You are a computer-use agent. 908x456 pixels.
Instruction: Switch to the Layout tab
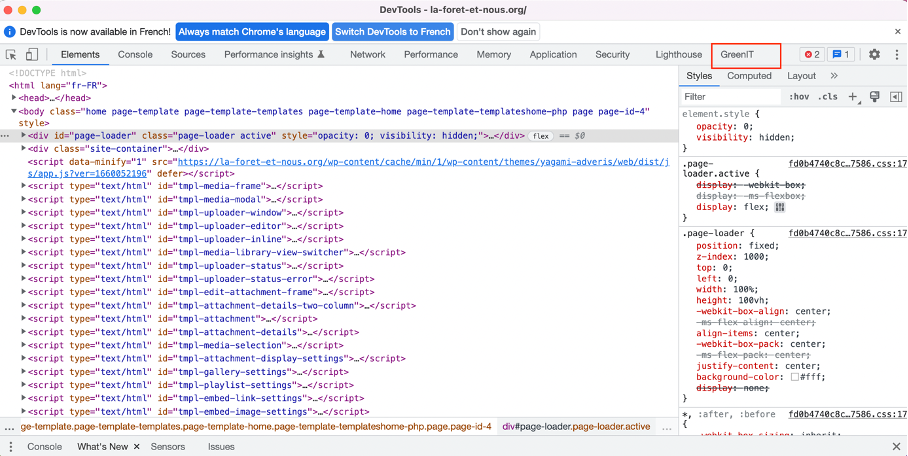click(x=801, y=76)
